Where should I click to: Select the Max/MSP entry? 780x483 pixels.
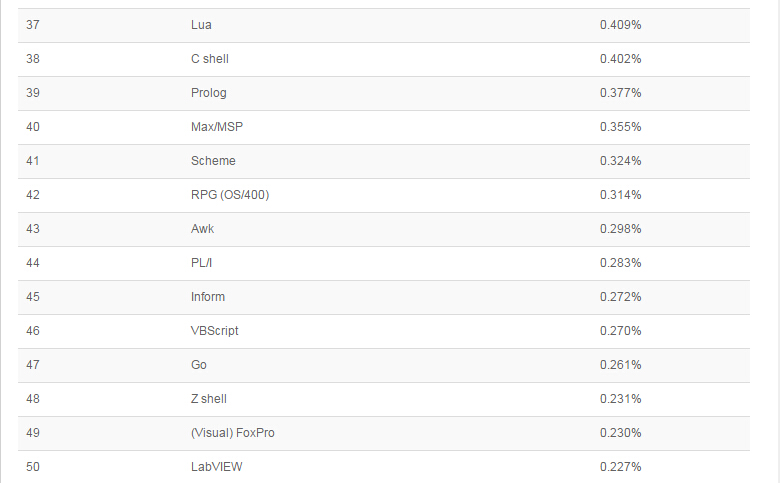[x=216, y=127]
